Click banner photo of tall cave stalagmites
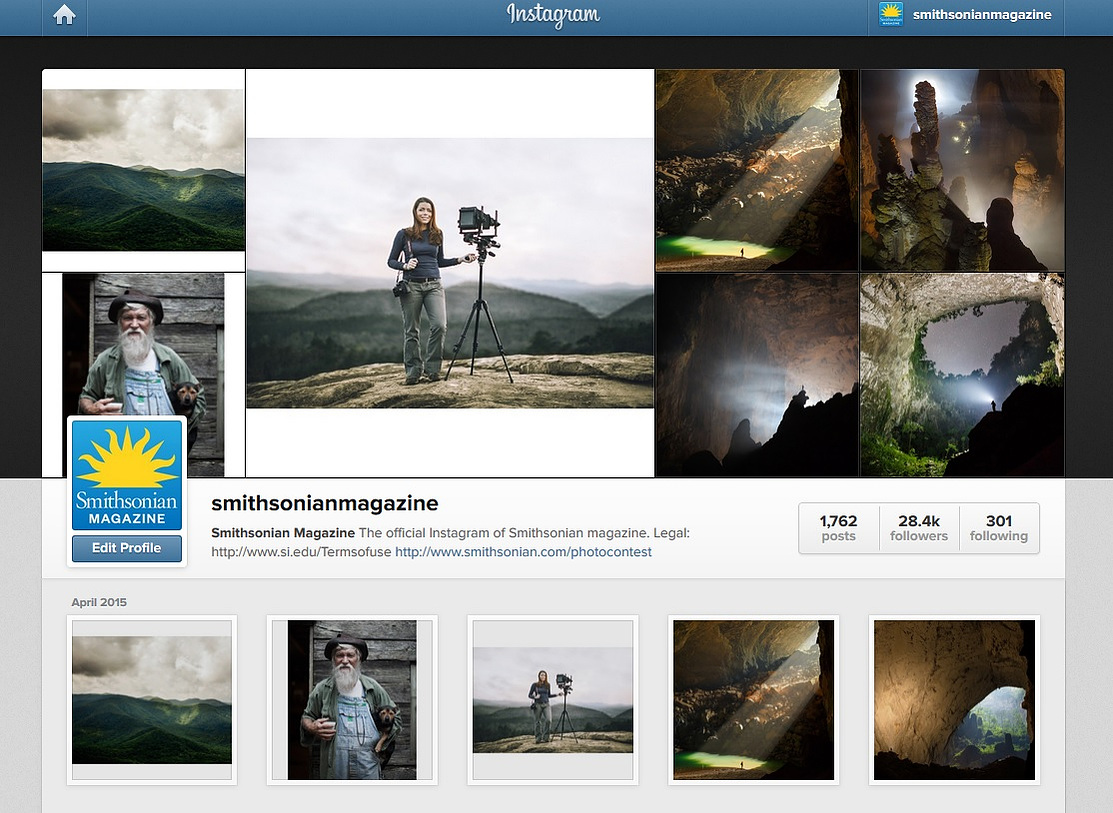 (962, 170)
